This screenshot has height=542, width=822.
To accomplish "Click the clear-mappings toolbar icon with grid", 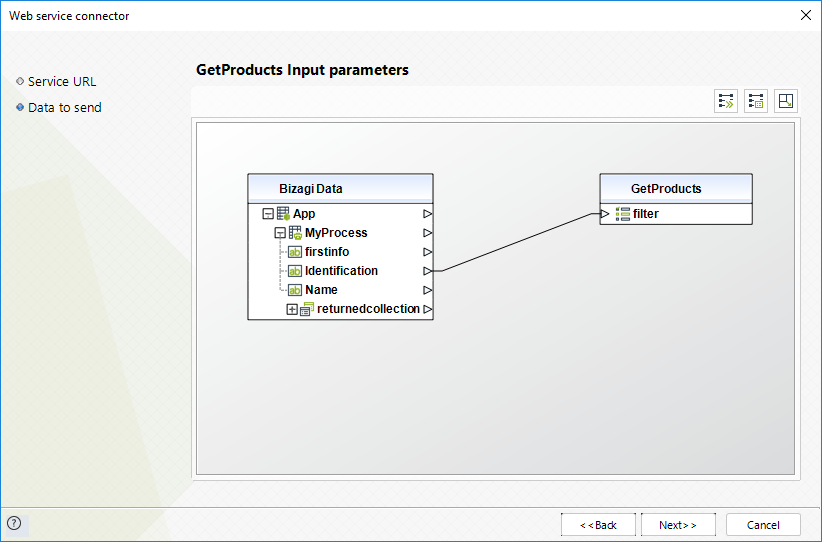I will [x=756, y=101].
